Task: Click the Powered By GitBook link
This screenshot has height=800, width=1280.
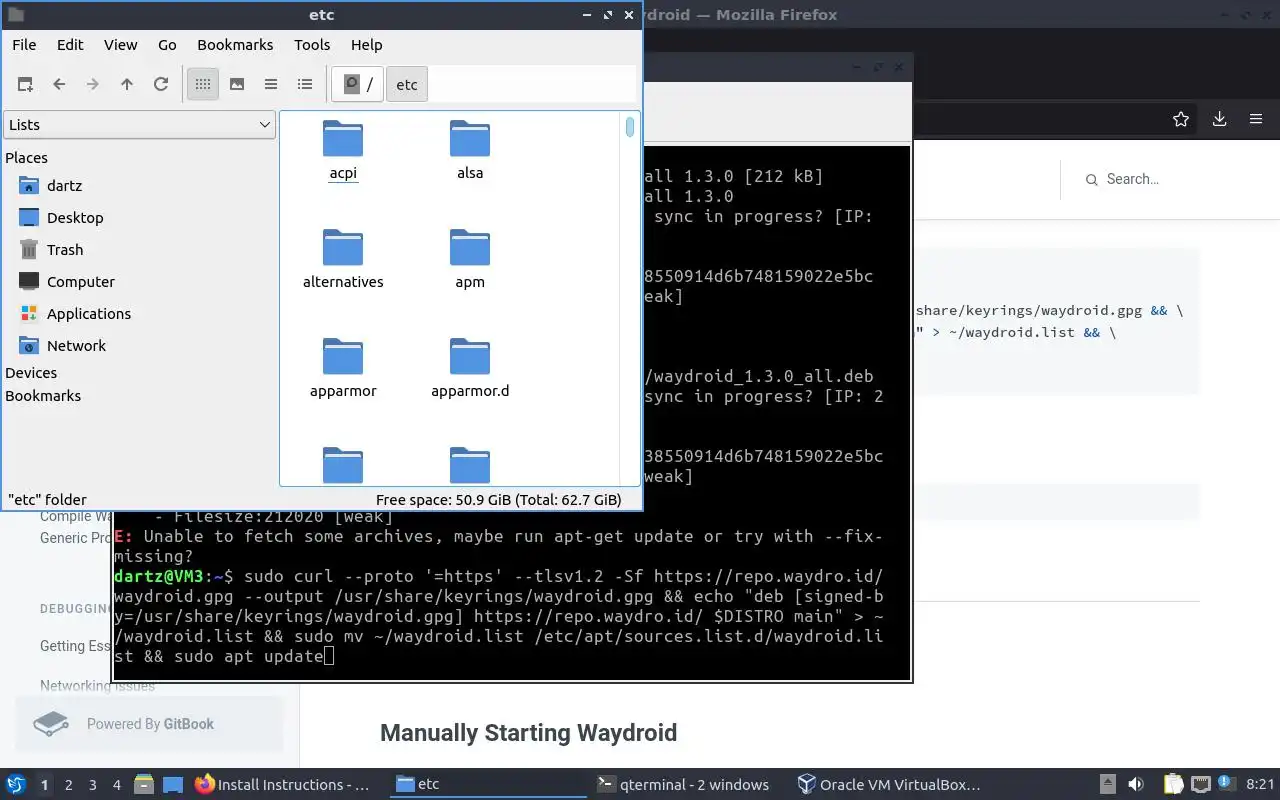Action: pos(150,724)
